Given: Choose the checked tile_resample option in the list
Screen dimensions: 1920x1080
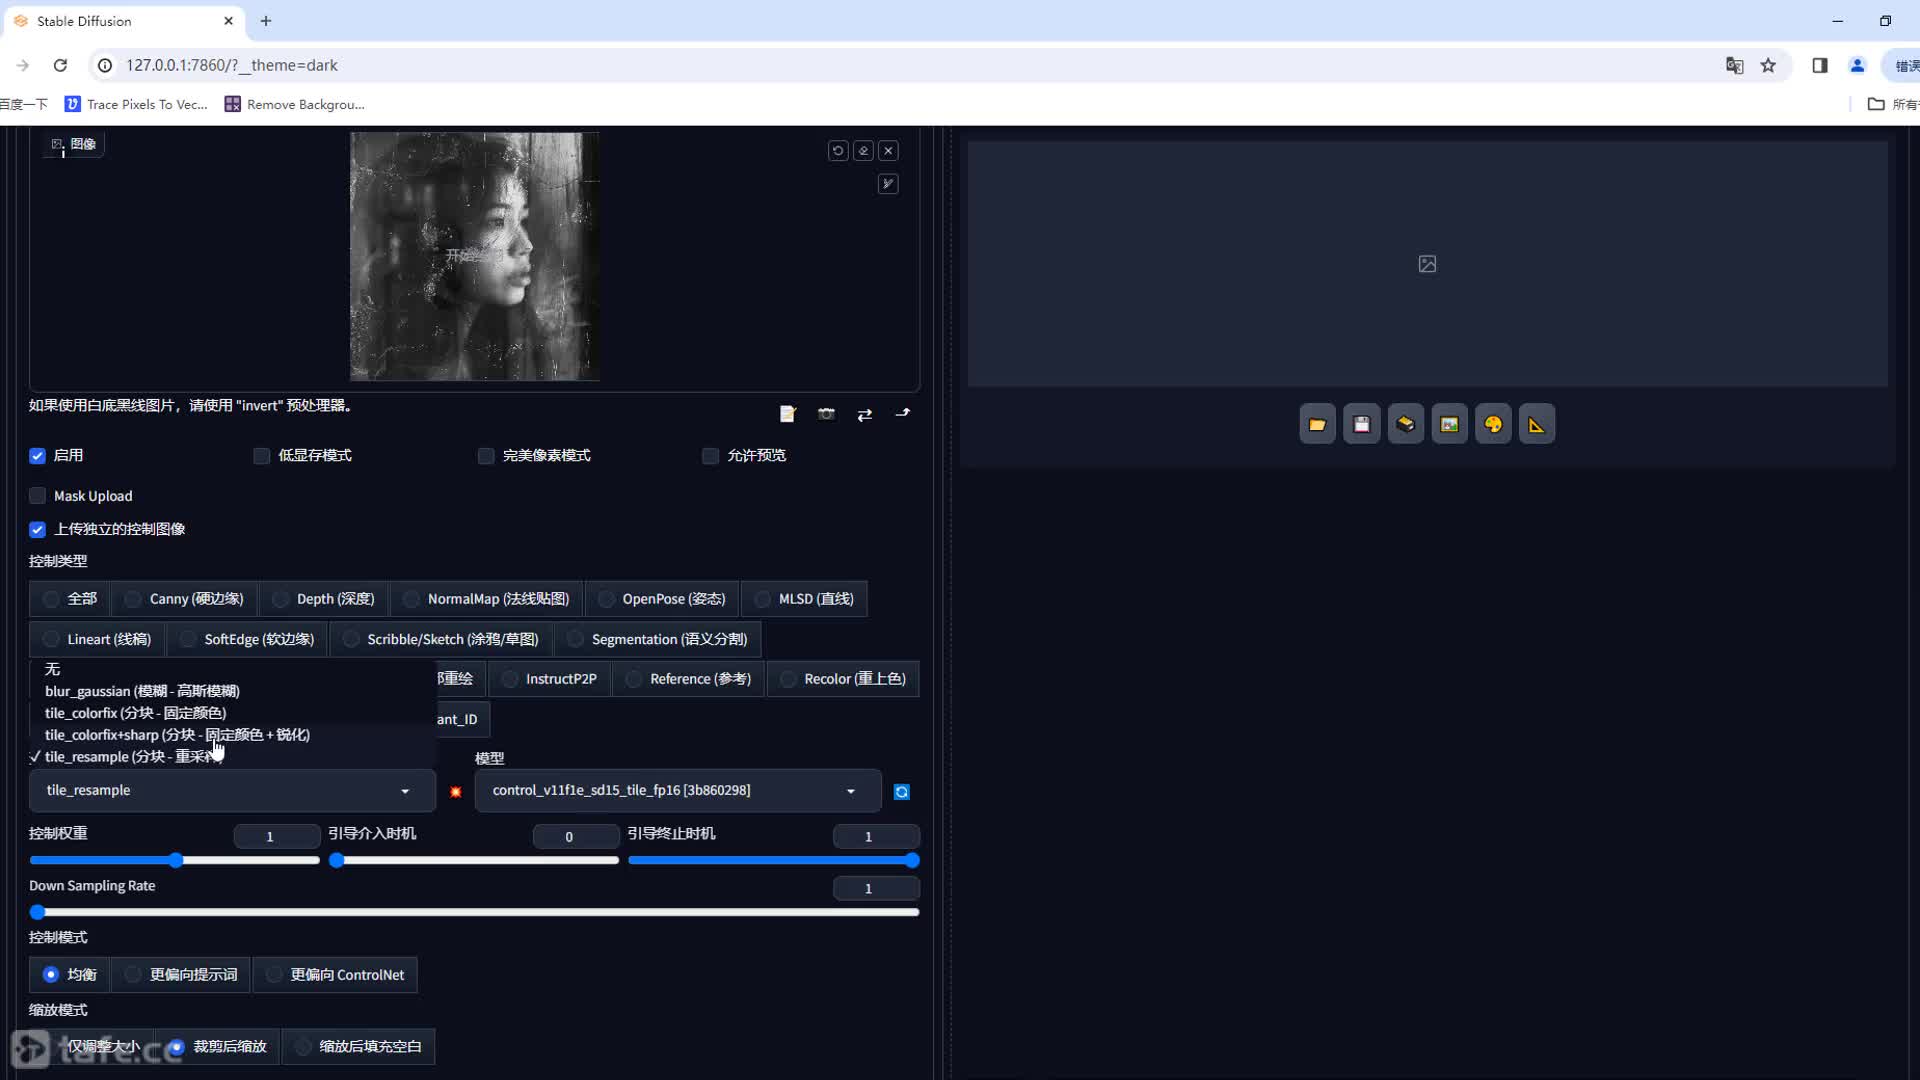Looking at the screenshot, I should click(233, 757).
